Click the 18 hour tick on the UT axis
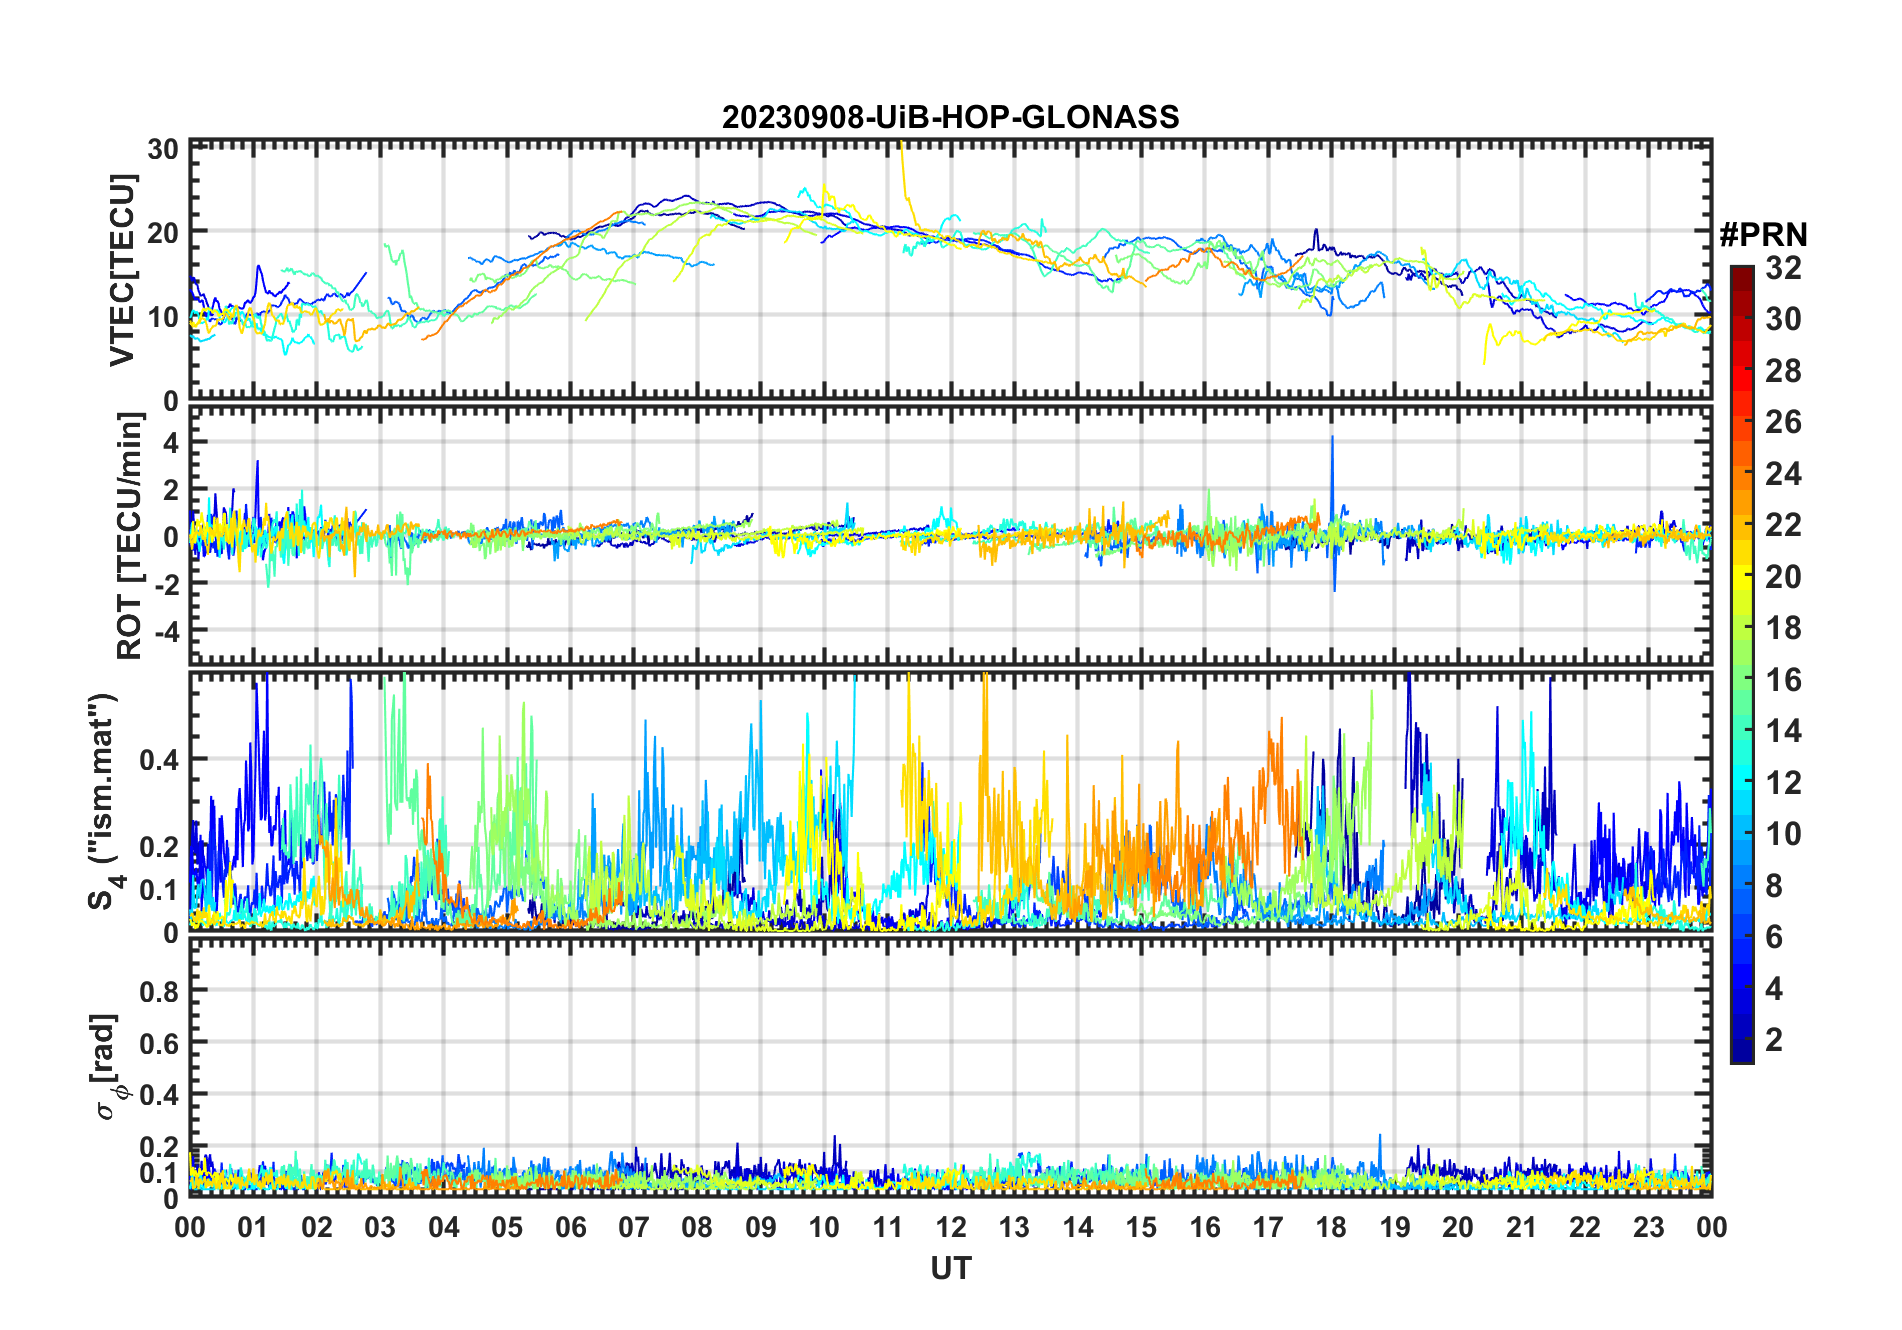Image resolution: width=1902 pixels, height=1330 pixels. [x=1331, y=1227]
